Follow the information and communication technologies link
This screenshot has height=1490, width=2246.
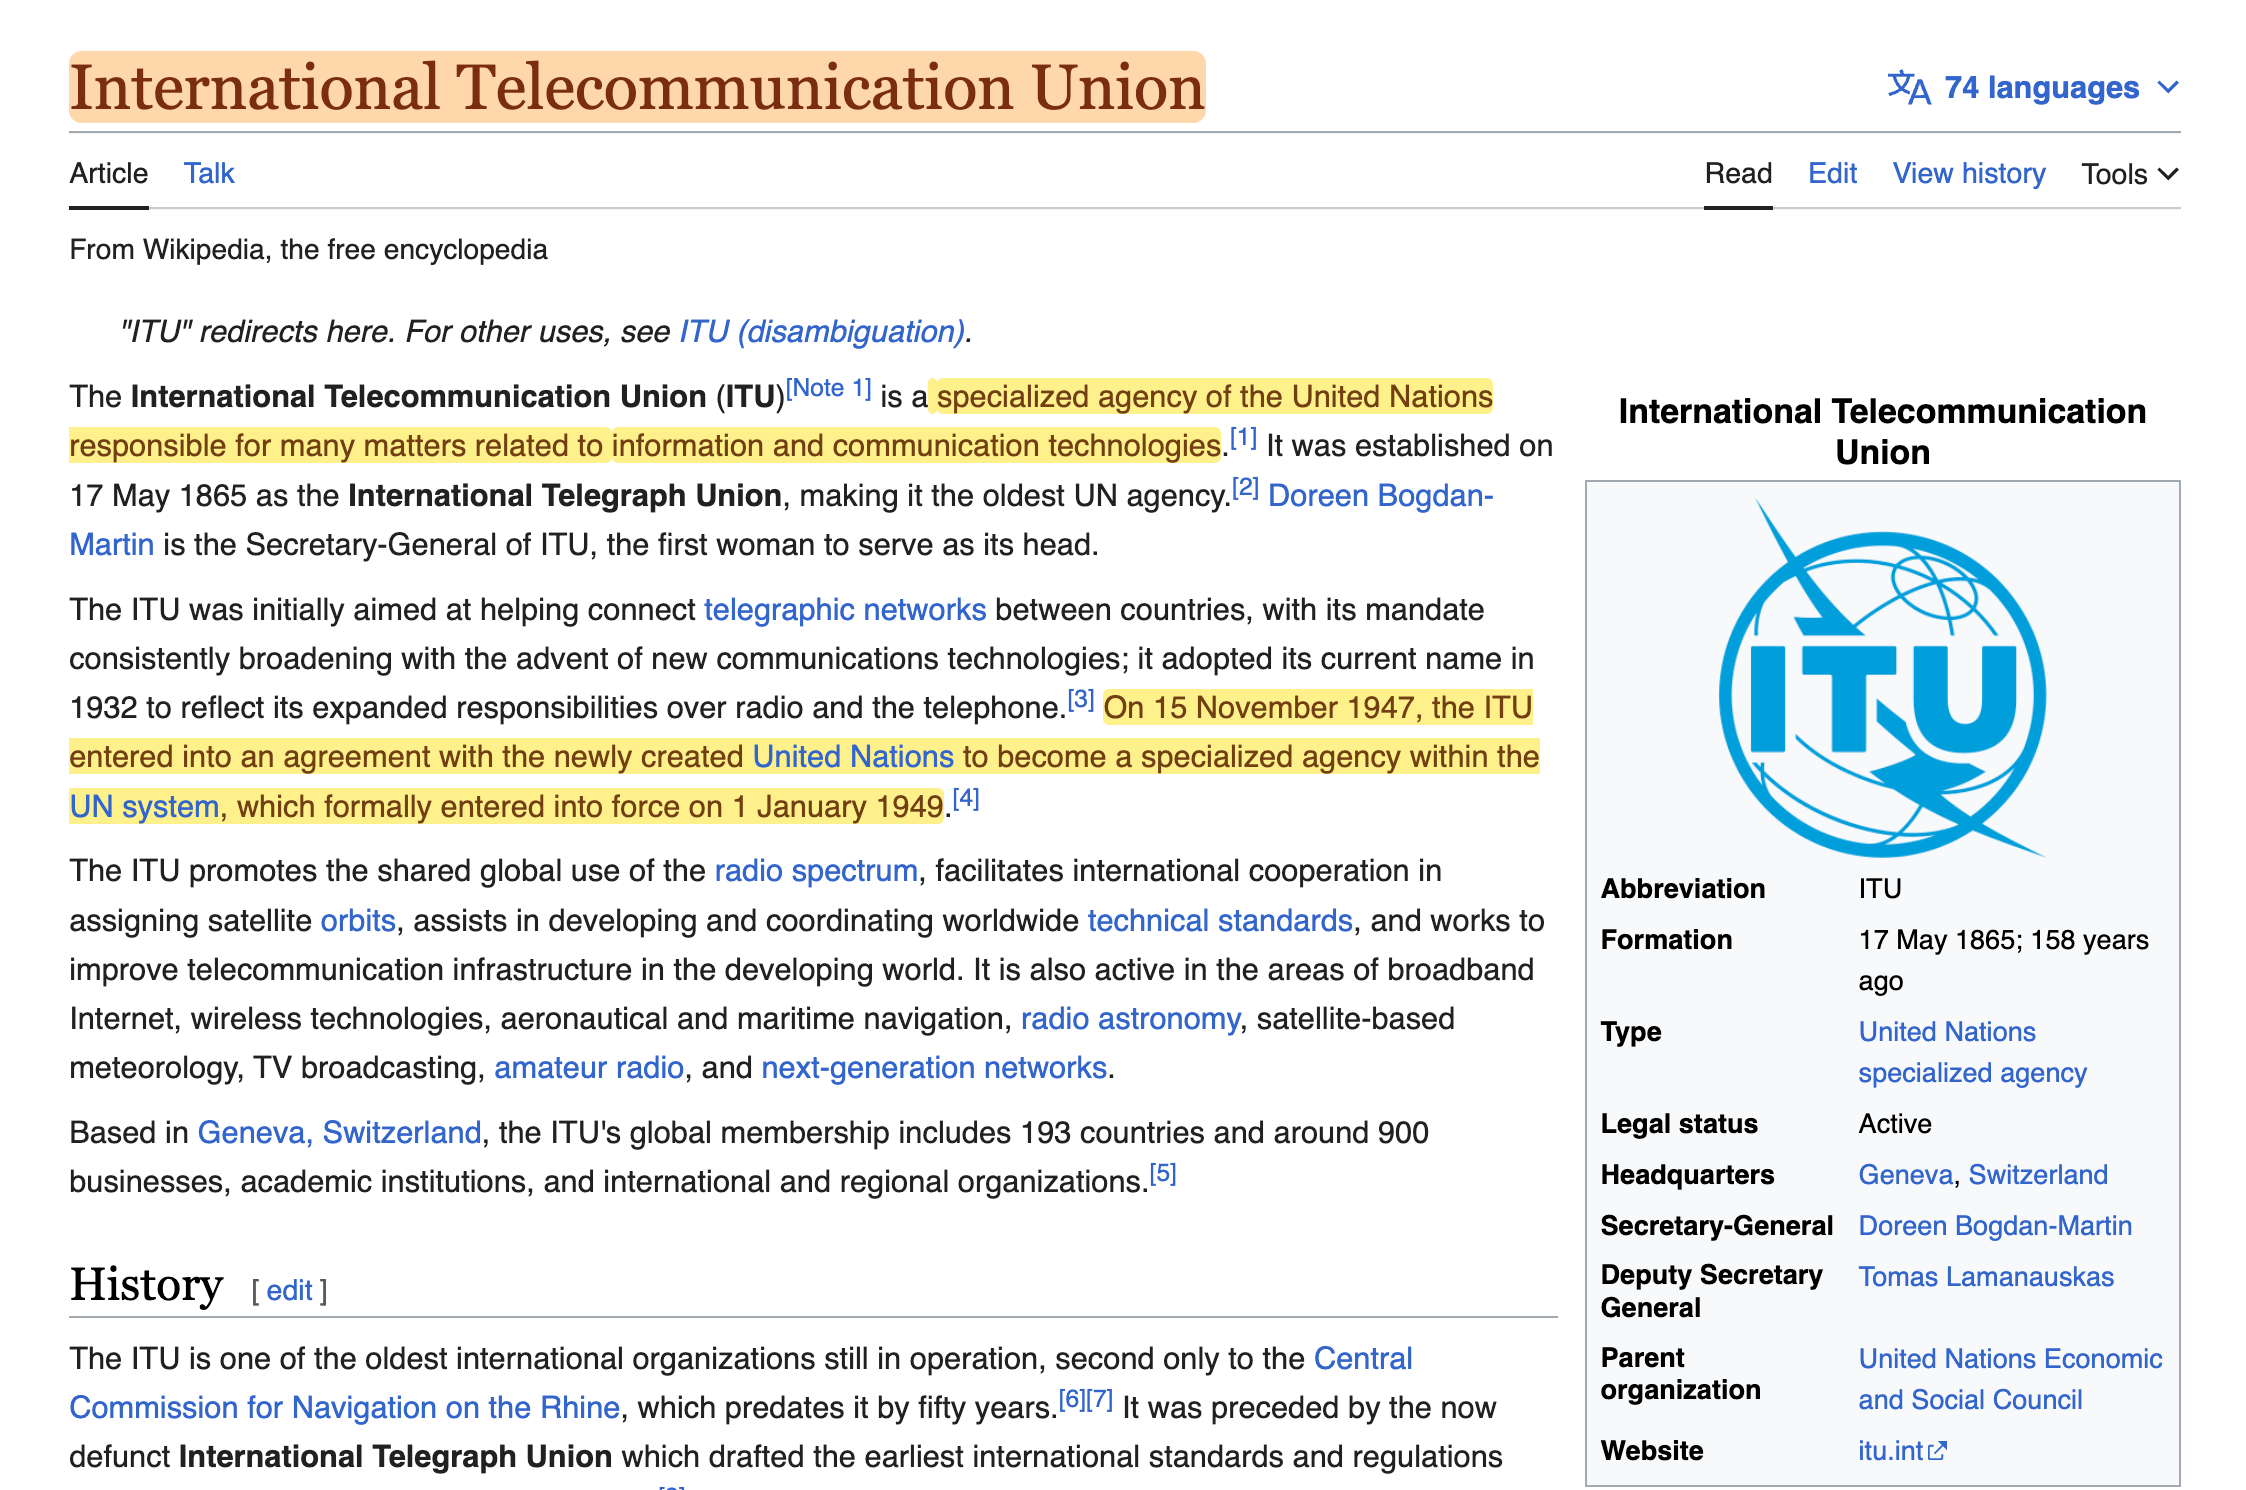tap(916, 445)
